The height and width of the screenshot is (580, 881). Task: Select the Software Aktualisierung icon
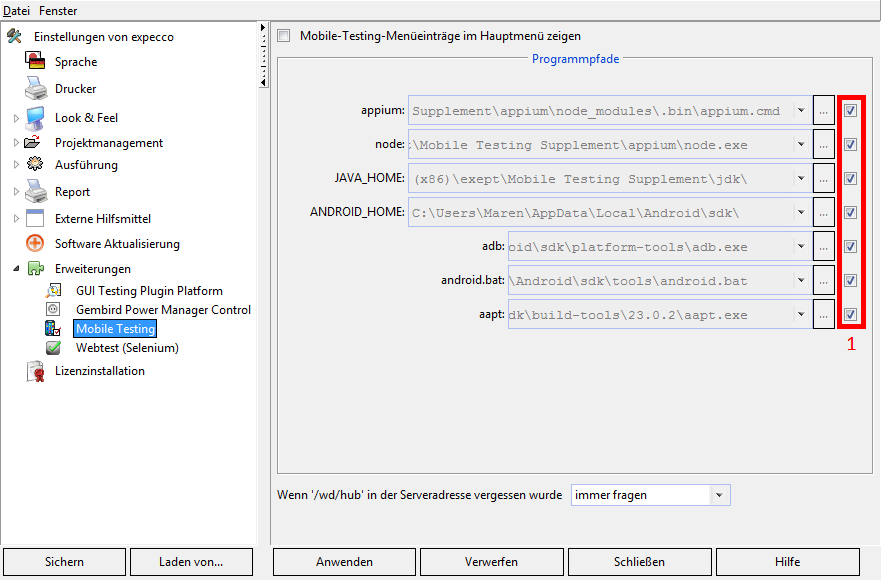pyautogui.click(x=35, y=244)
